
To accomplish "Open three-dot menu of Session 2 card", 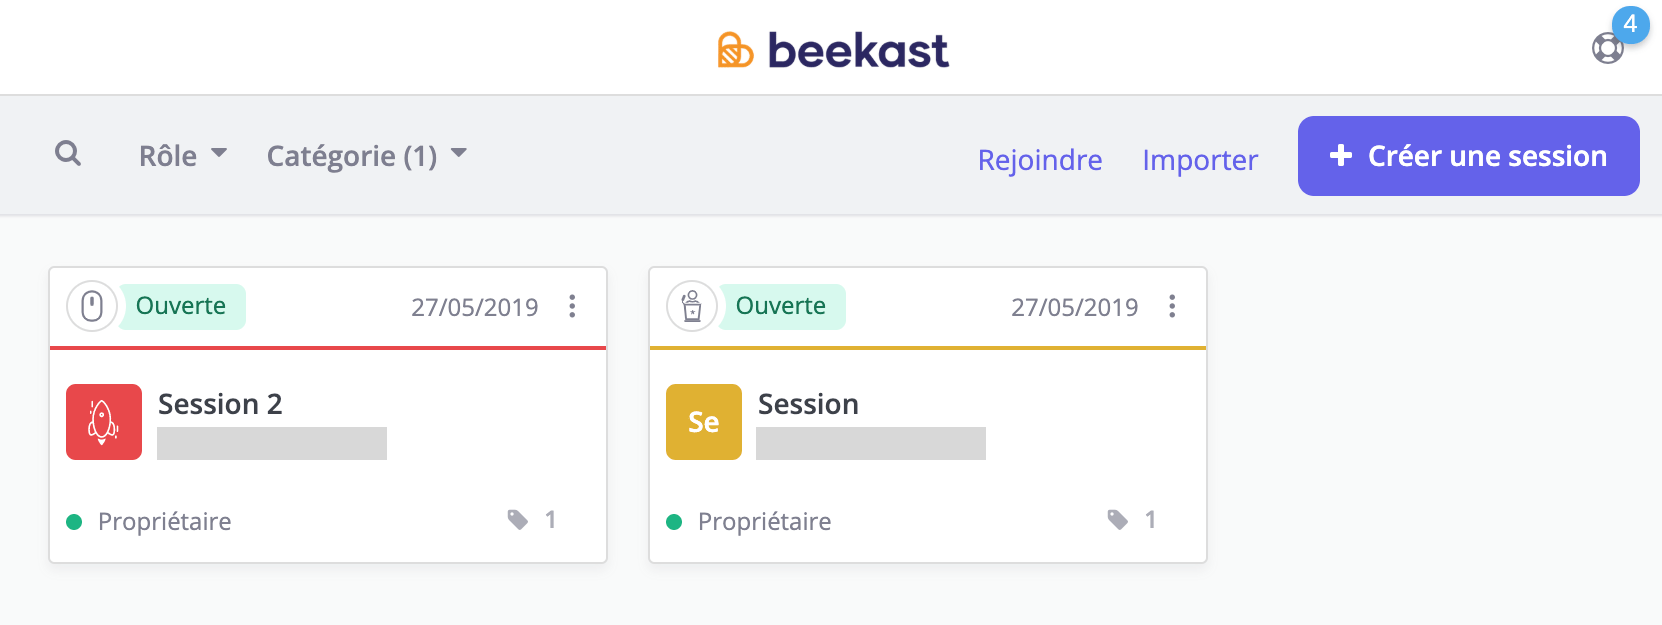I will (572, 306).
